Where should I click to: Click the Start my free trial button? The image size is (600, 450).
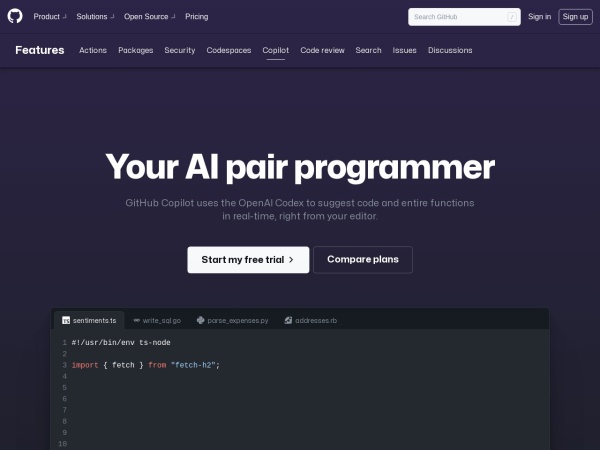pos(247,260)
